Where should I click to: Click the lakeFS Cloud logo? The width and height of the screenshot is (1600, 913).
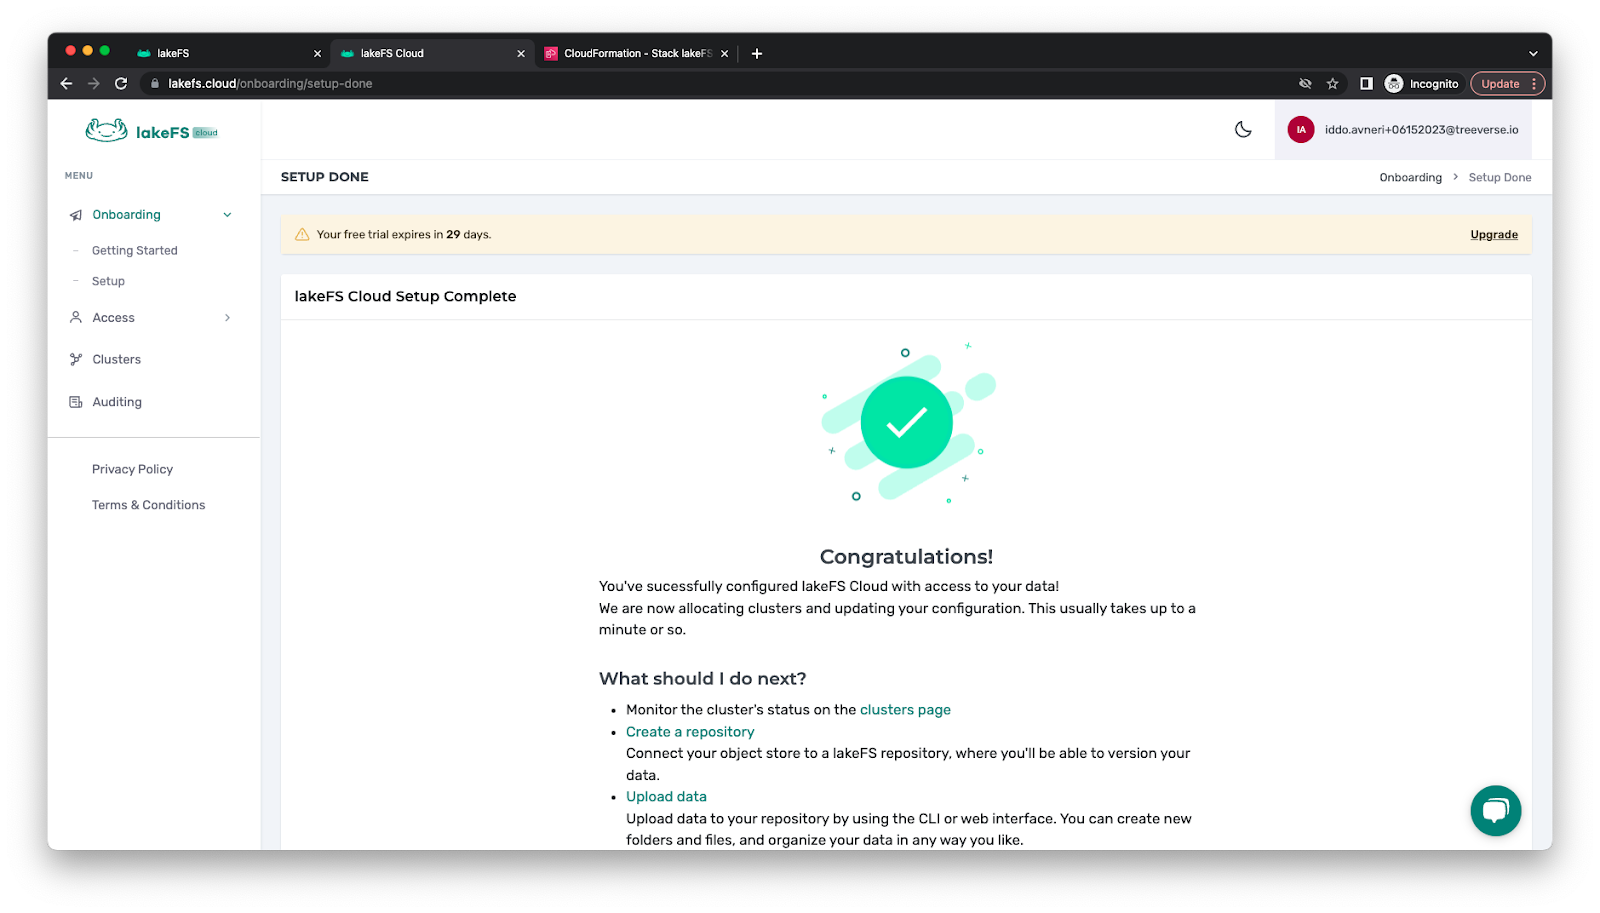click(x=152, y=131)
